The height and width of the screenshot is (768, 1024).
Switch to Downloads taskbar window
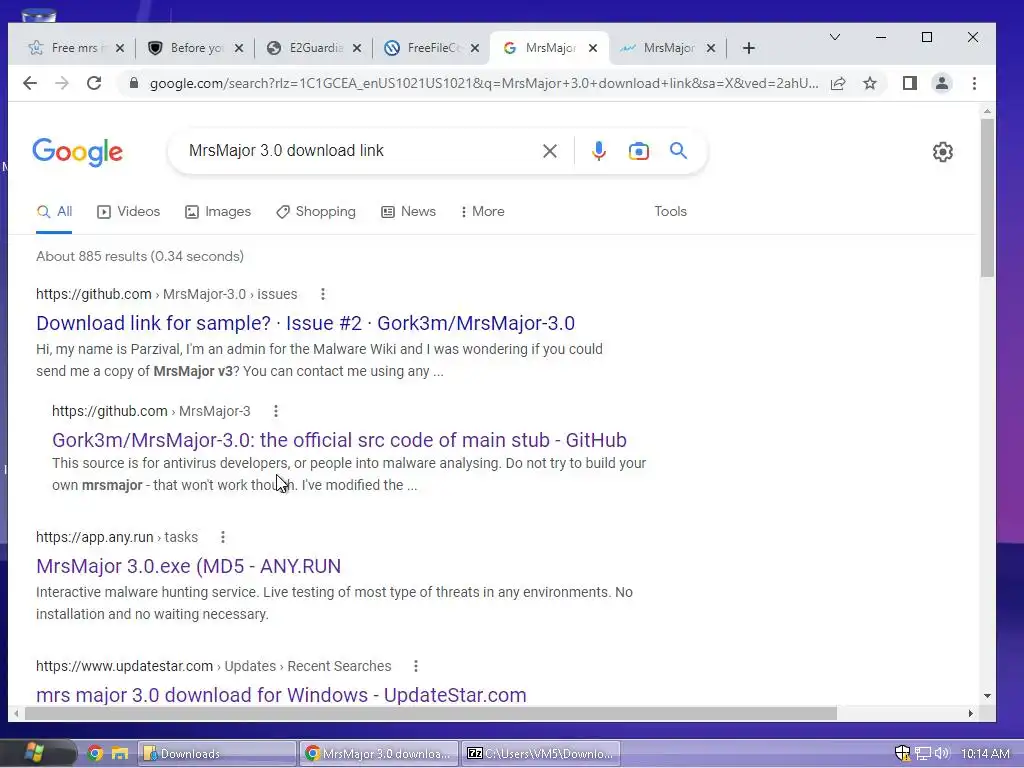click(217, 754)
